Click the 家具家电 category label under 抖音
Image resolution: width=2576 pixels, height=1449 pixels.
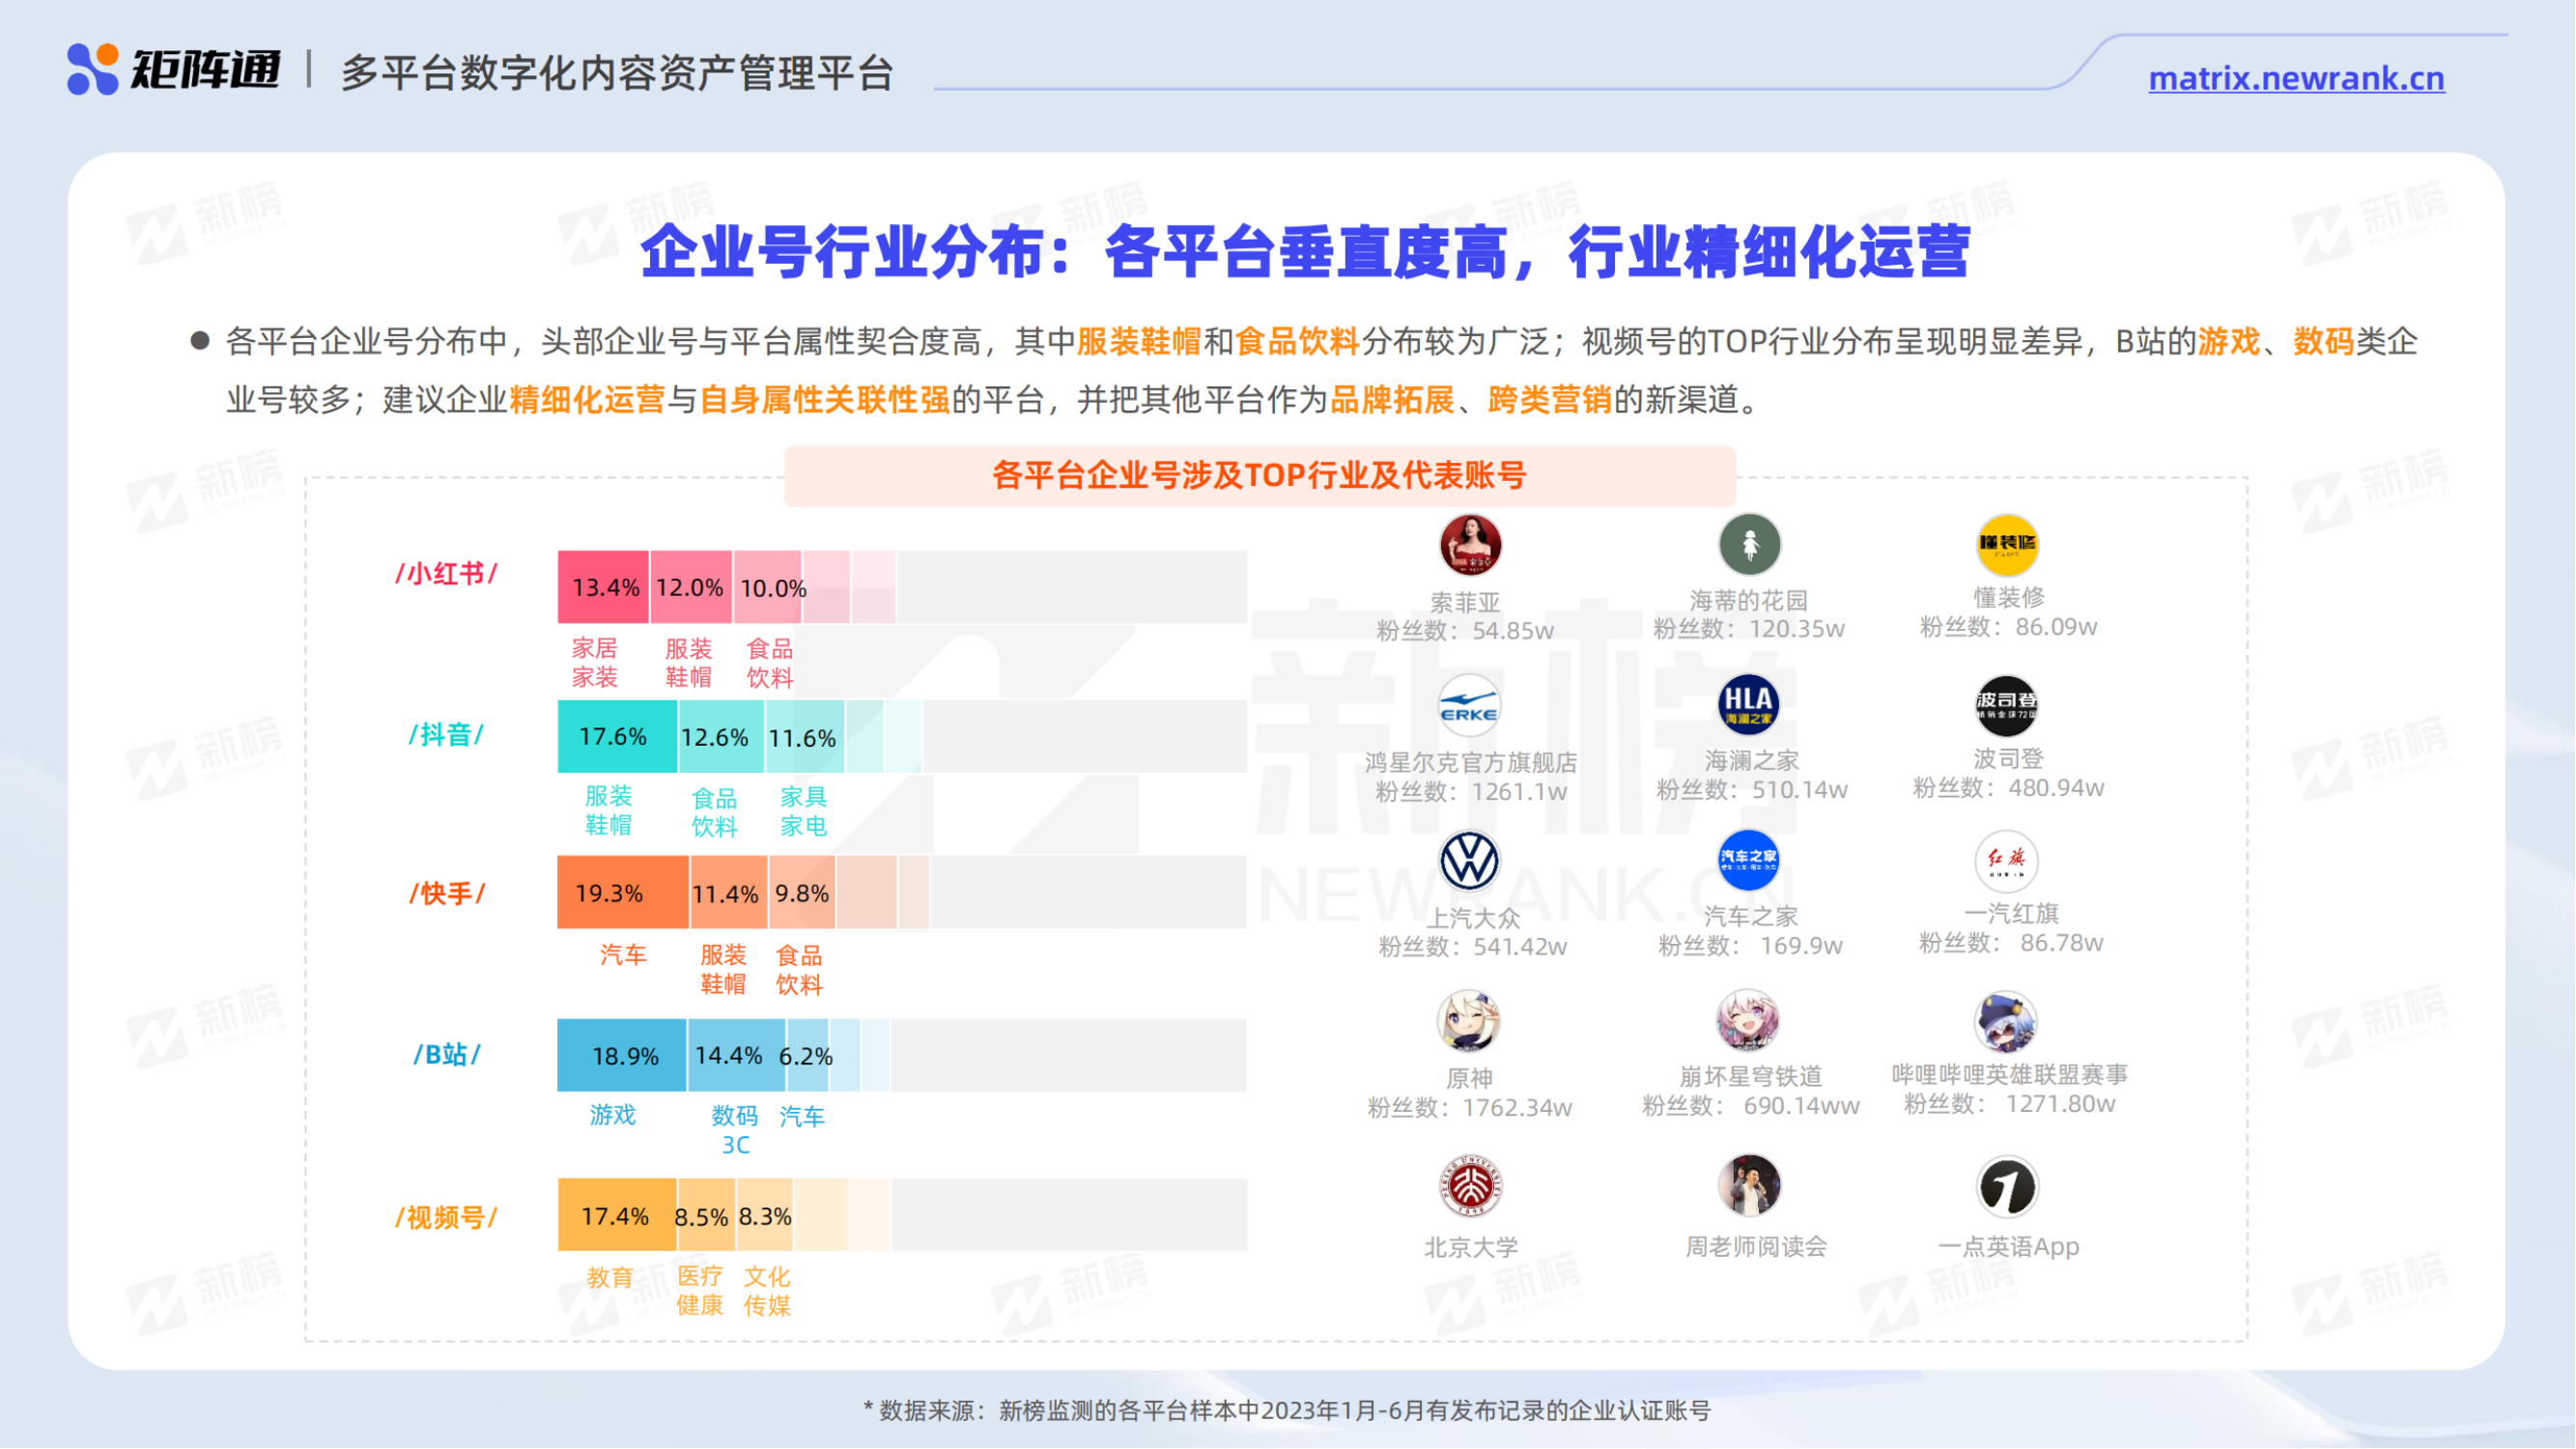tap(804, 812)
